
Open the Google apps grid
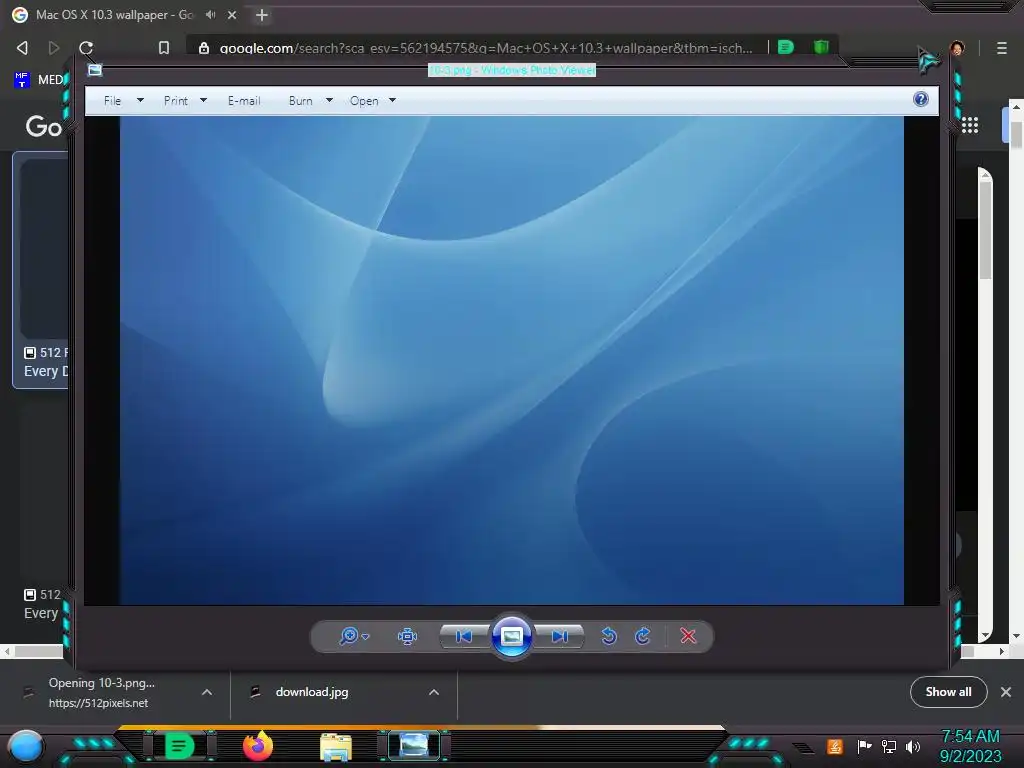click(x=970, y=125)
